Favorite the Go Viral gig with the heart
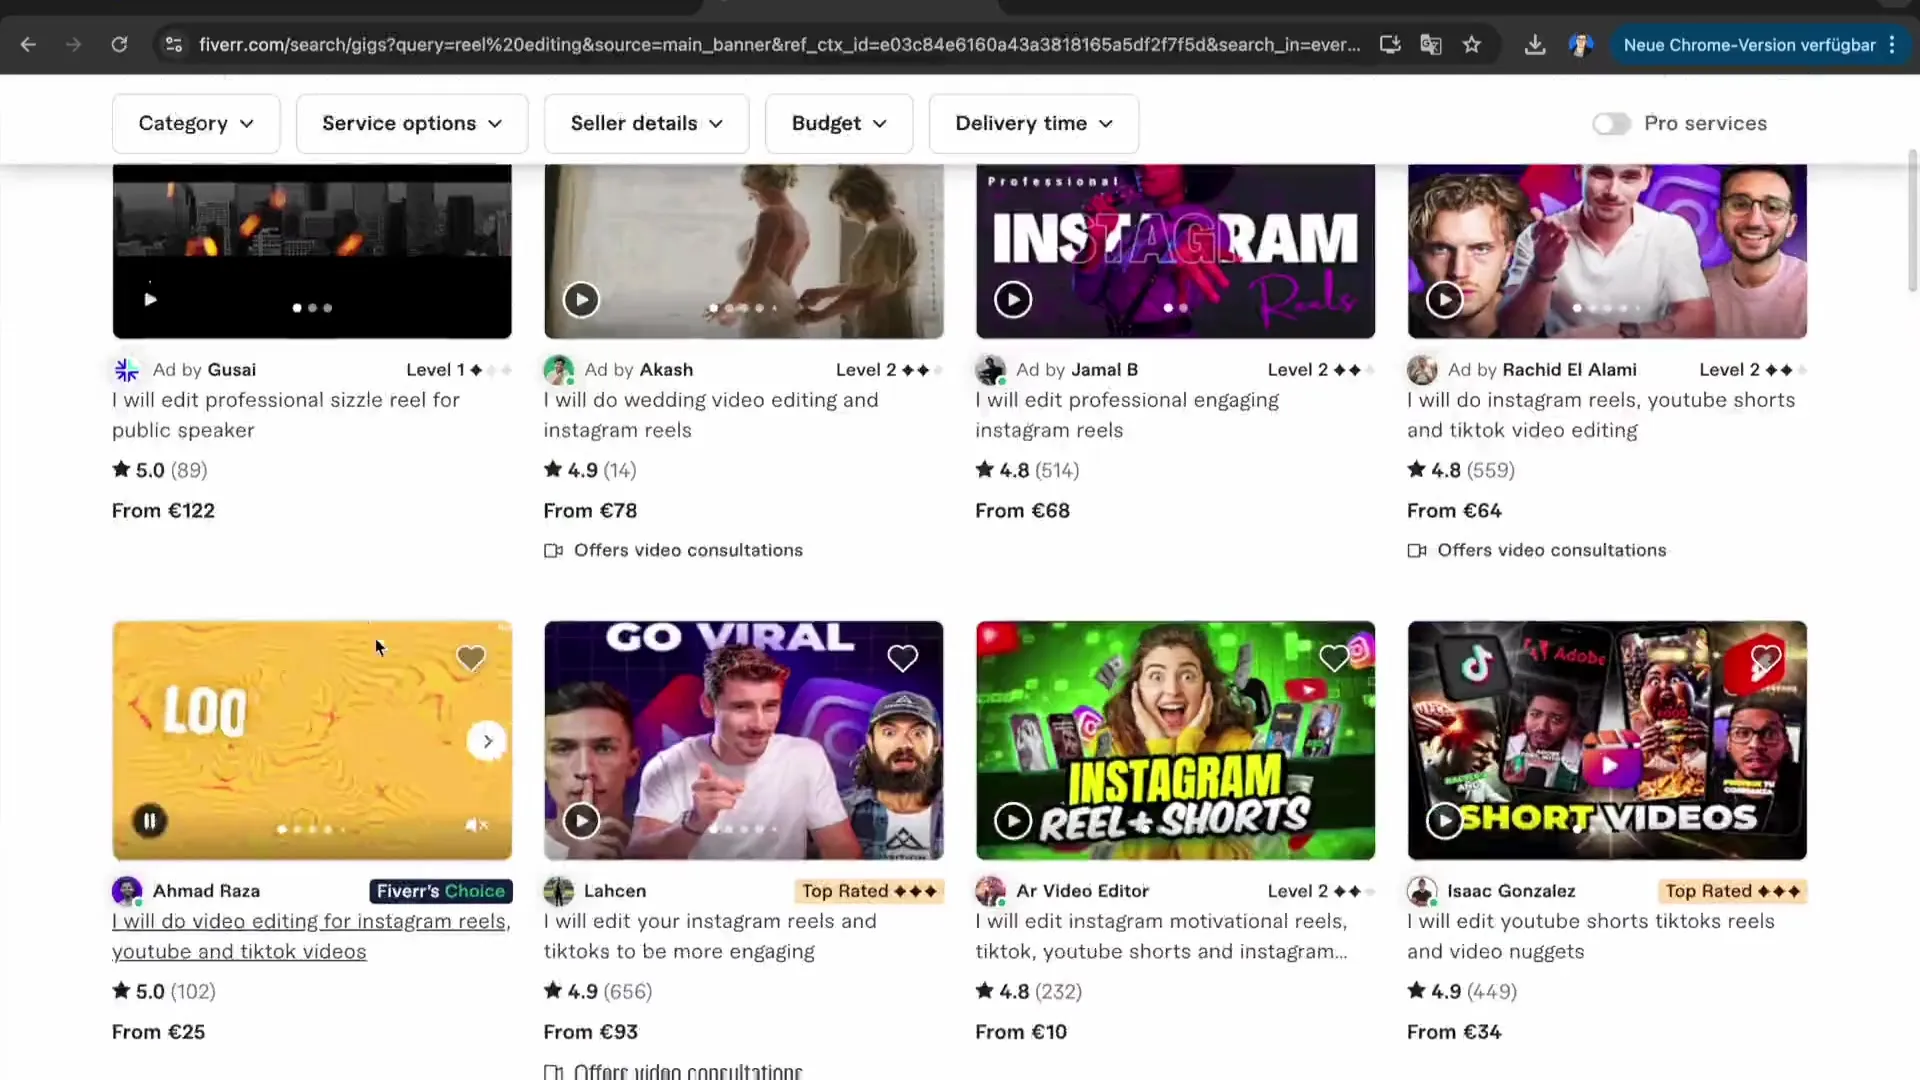Screen dimensions: 1920x1080 pyautogui.click(x=902, y=658)
